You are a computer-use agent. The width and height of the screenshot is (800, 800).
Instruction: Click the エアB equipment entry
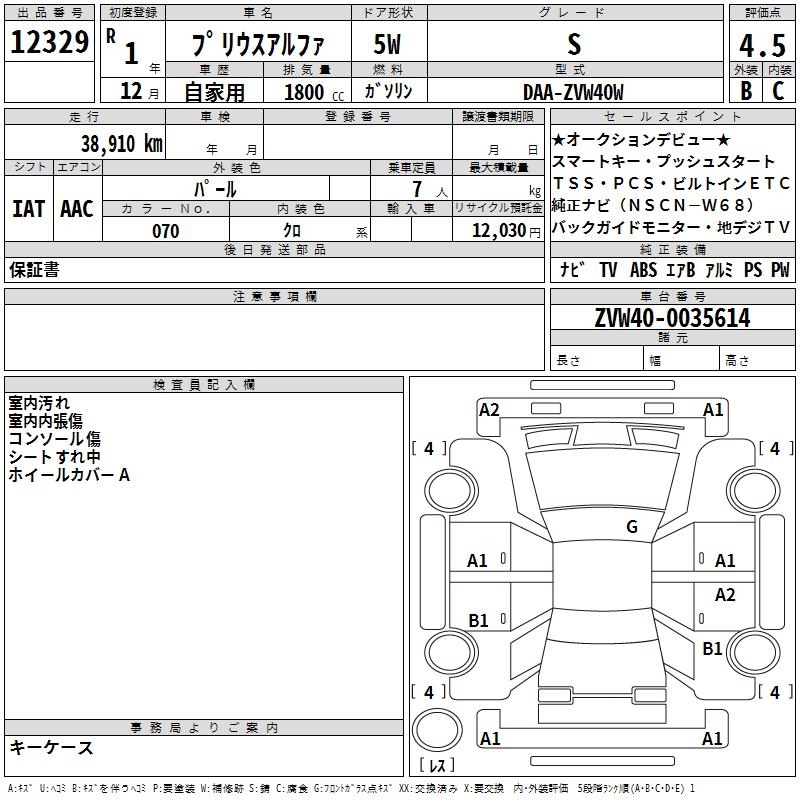click(681, 269)
